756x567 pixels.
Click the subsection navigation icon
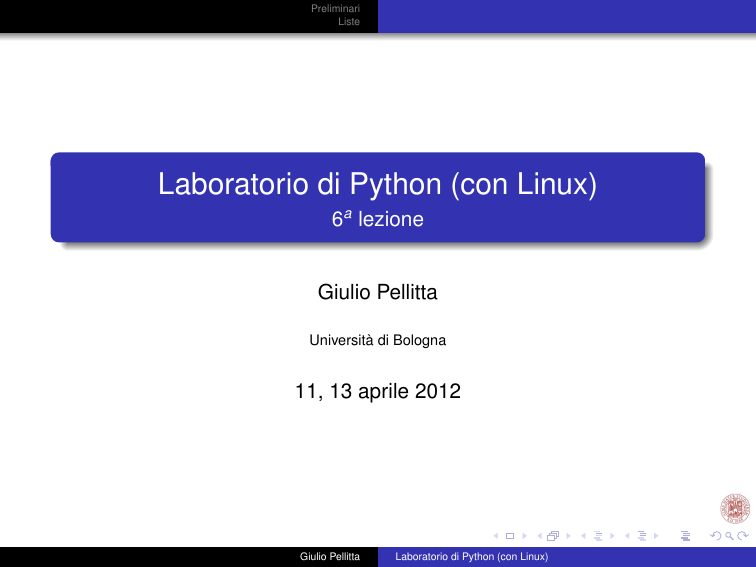[598, 536]
